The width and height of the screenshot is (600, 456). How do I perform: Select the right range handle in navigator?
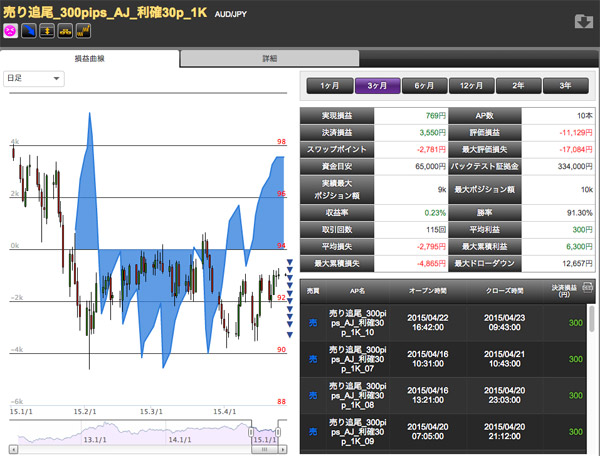click(x=278, y=432)
